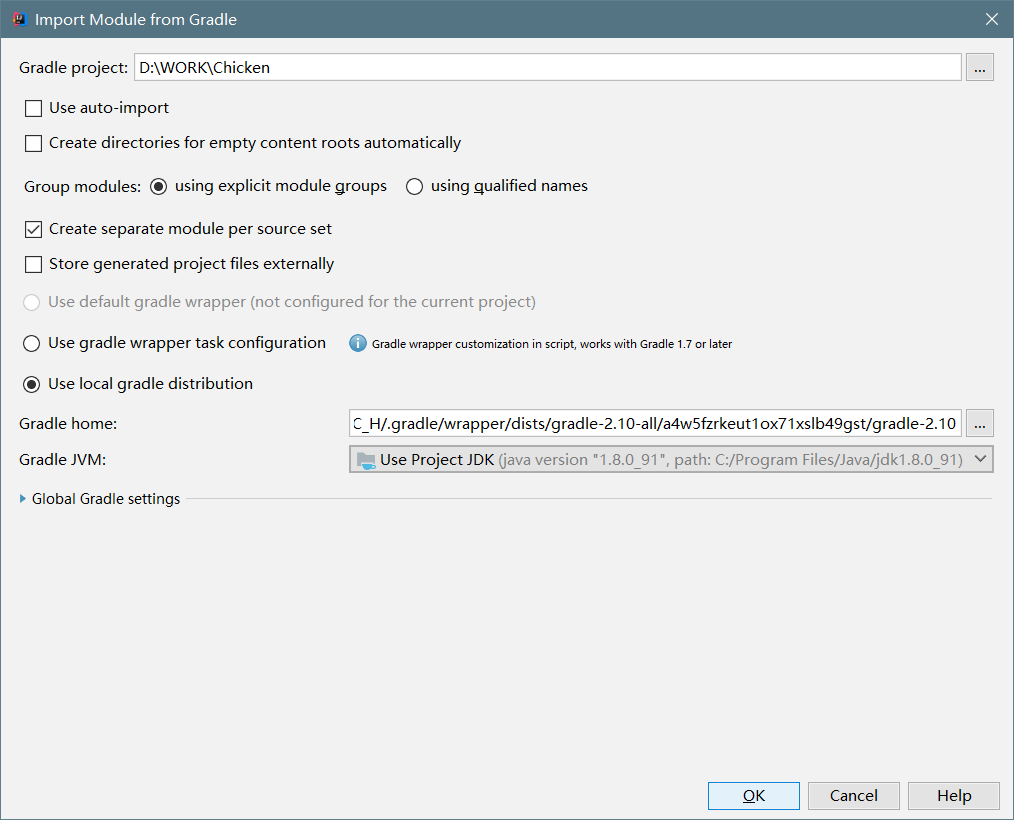
Task: Expand Global Gradle settings section
Action: point(23,499)
